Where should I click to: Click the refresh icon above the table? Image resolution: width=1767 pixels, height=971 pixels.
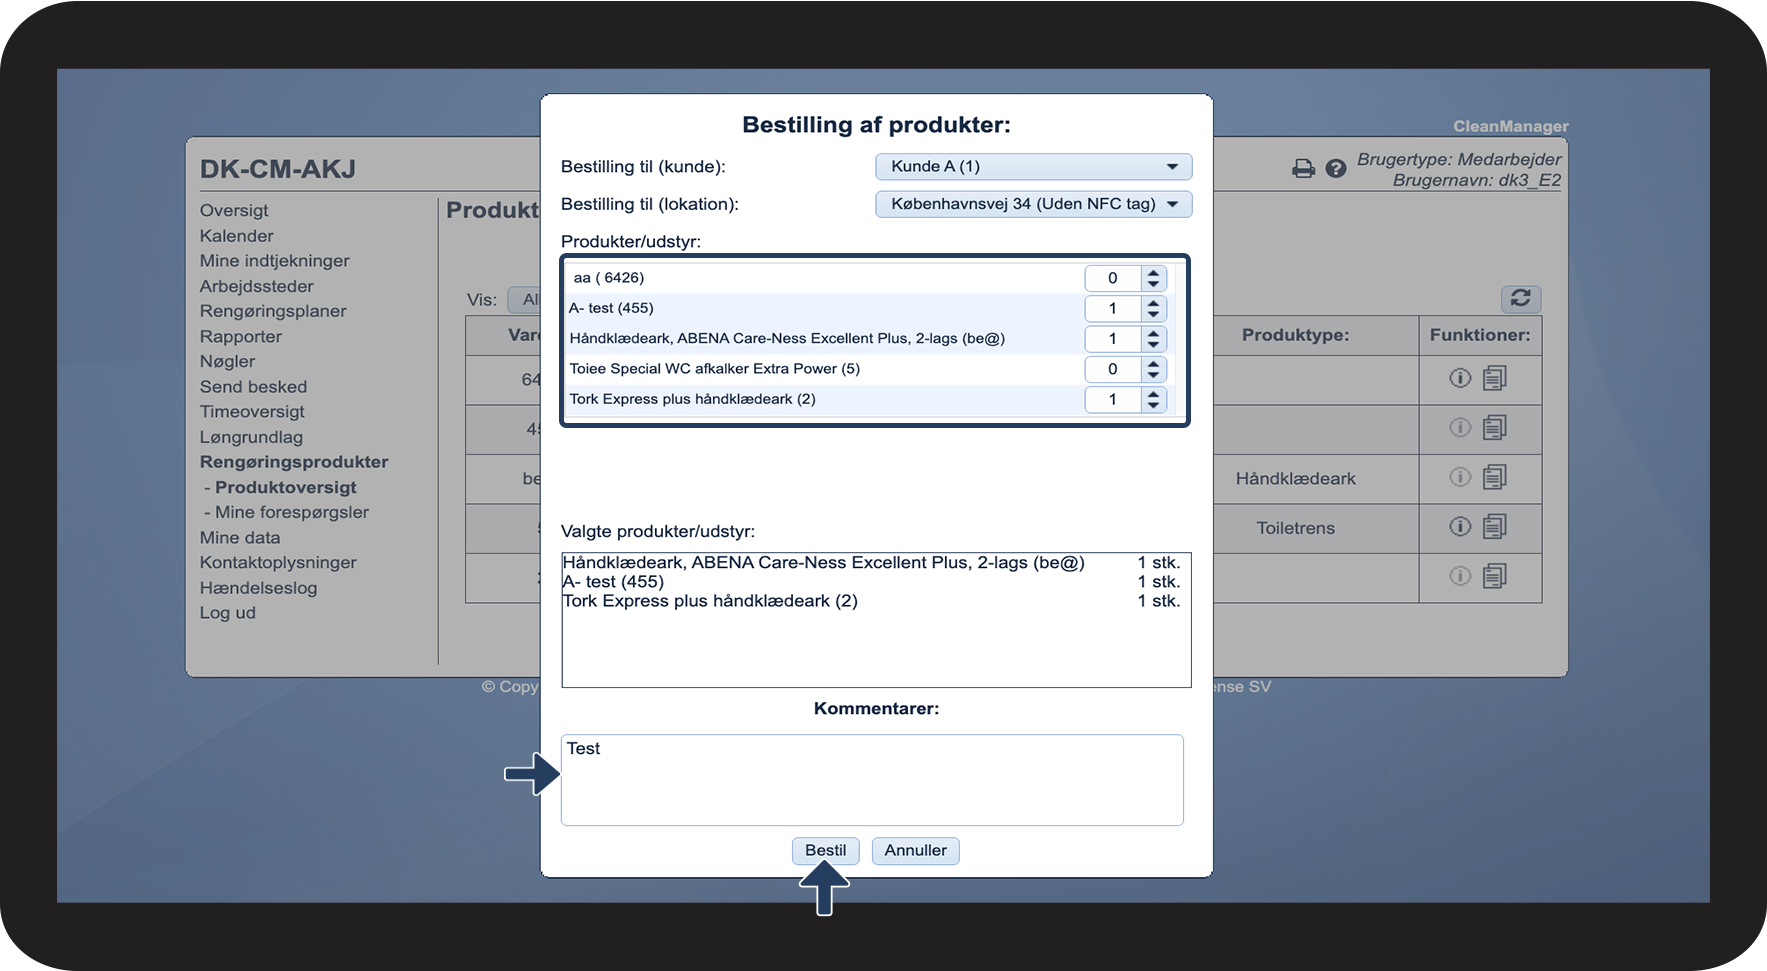coord(1521,298)
